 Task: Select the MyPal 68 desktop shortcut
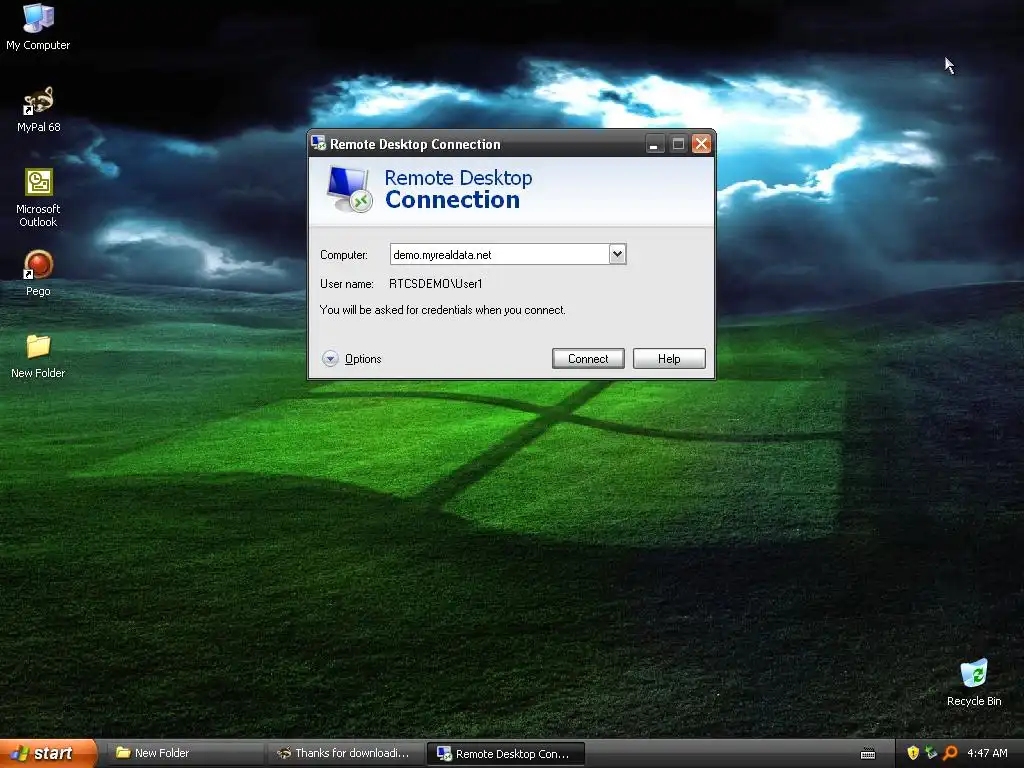(x=39, y=110)
